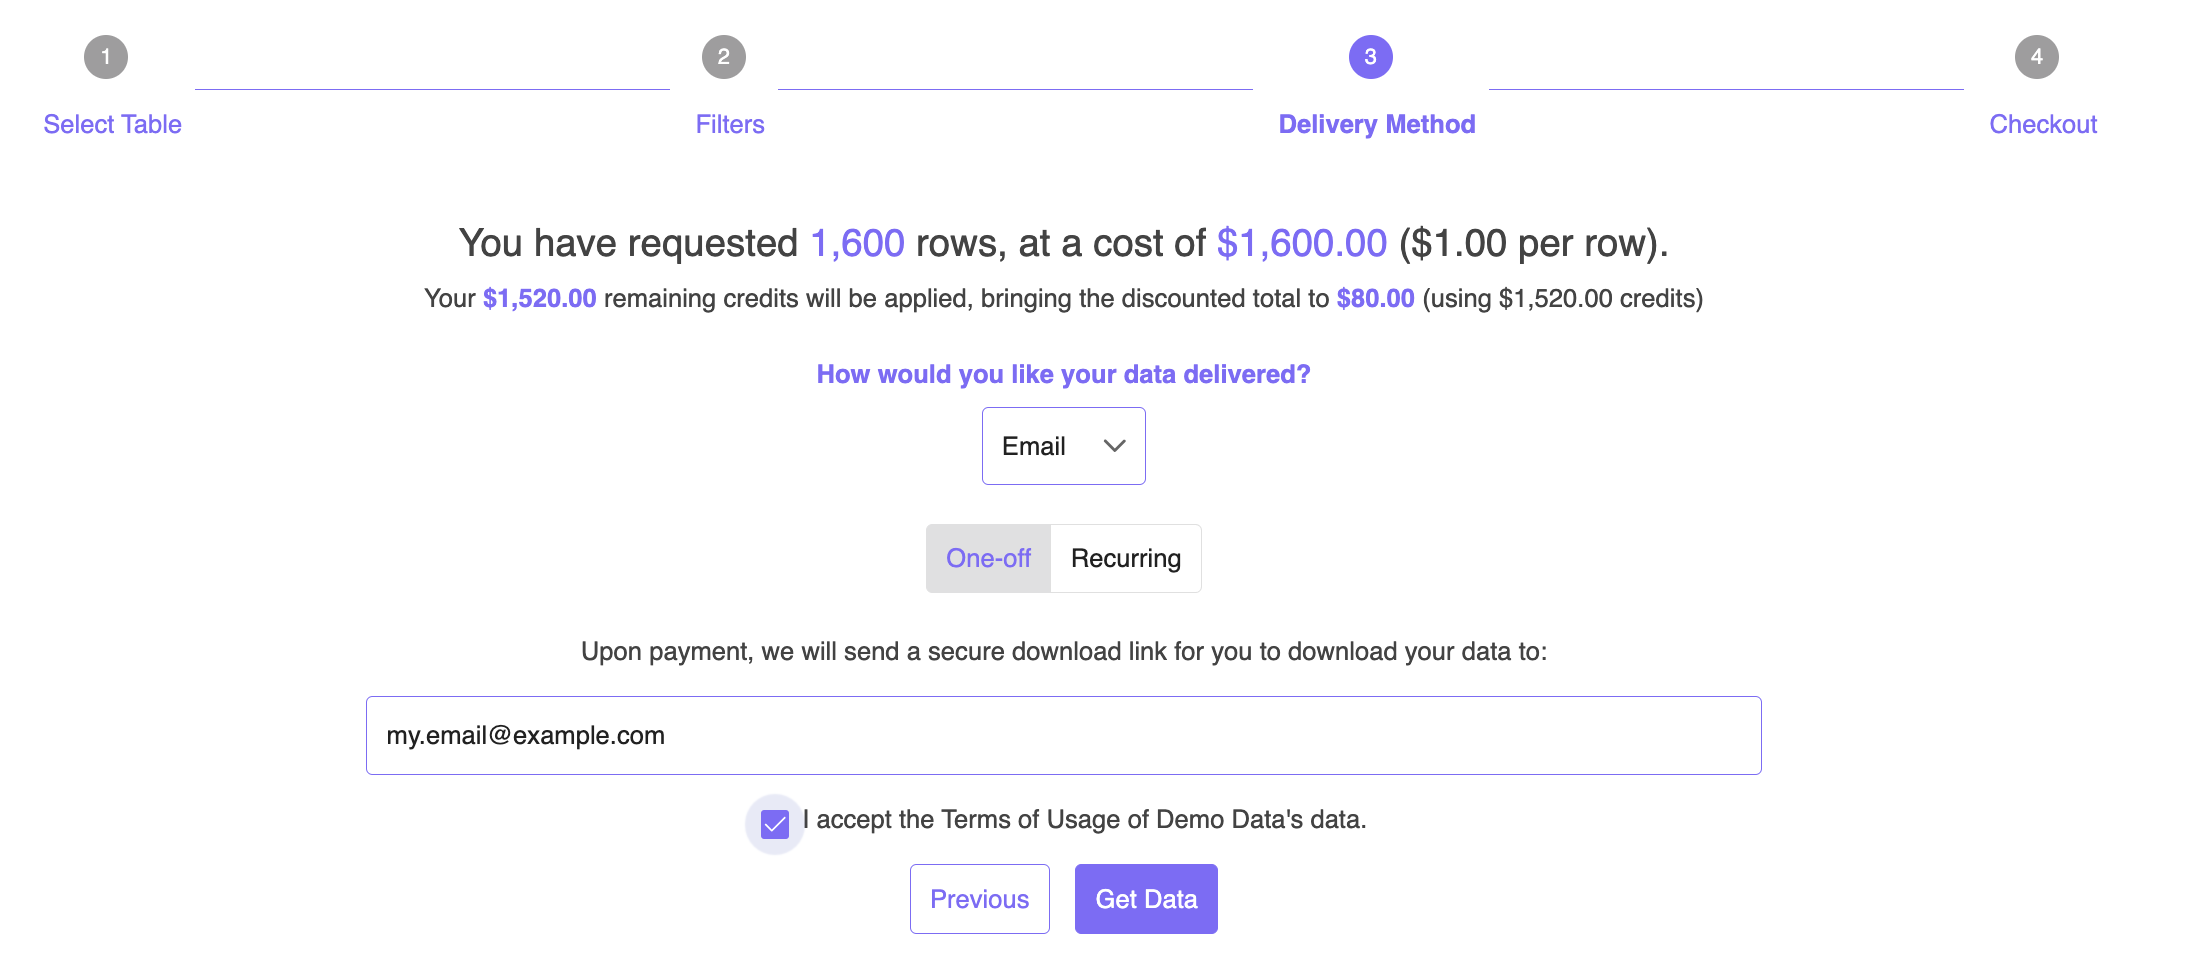This screenshot has width=2198, height=980.
Task: Click Get Data to submit order
Action: point(1146,898)
